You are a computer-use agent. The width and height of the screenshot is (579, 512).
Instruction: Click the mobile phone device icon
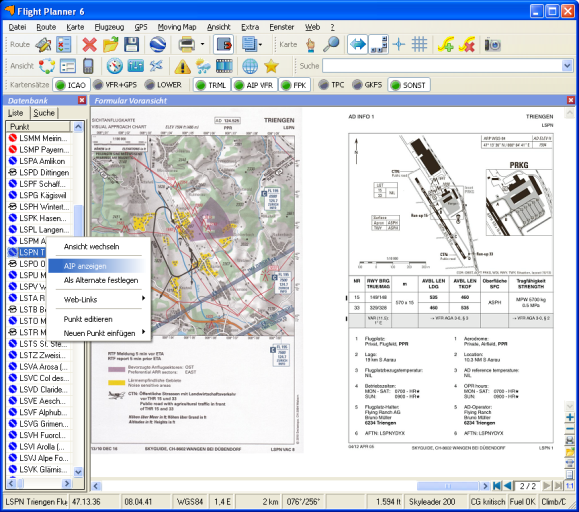click(88, 66)
